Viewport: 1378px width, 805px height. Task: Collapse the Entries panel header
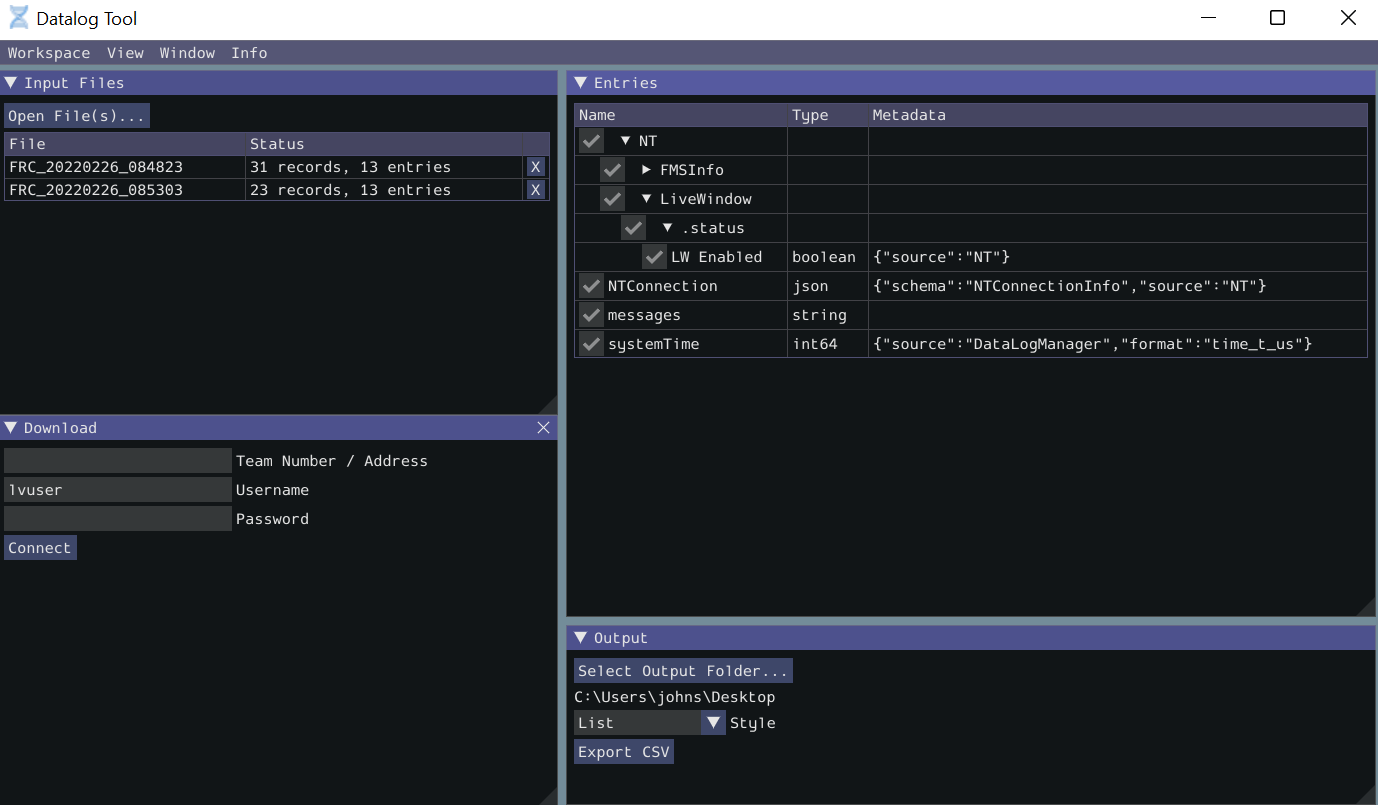580,83
